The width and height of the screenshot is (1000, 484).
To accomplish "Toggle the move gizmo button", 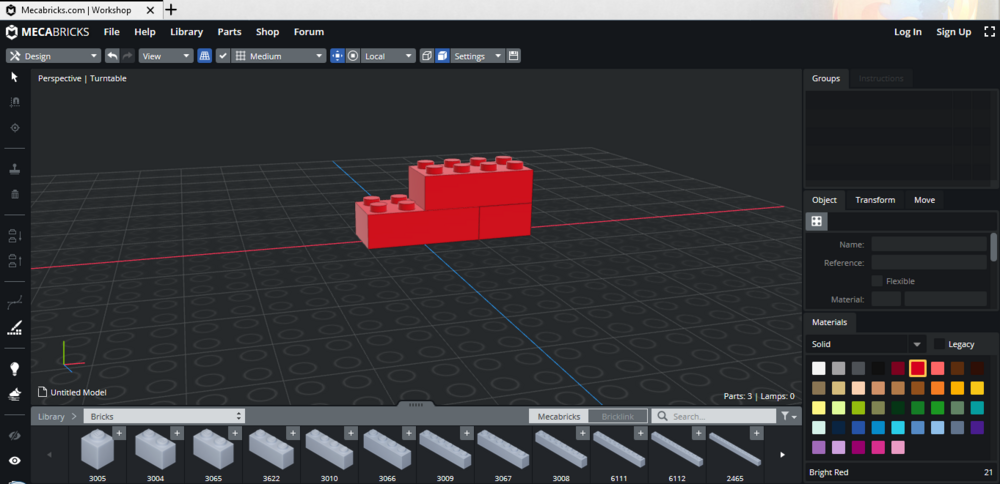I will [x=337, y=56].
